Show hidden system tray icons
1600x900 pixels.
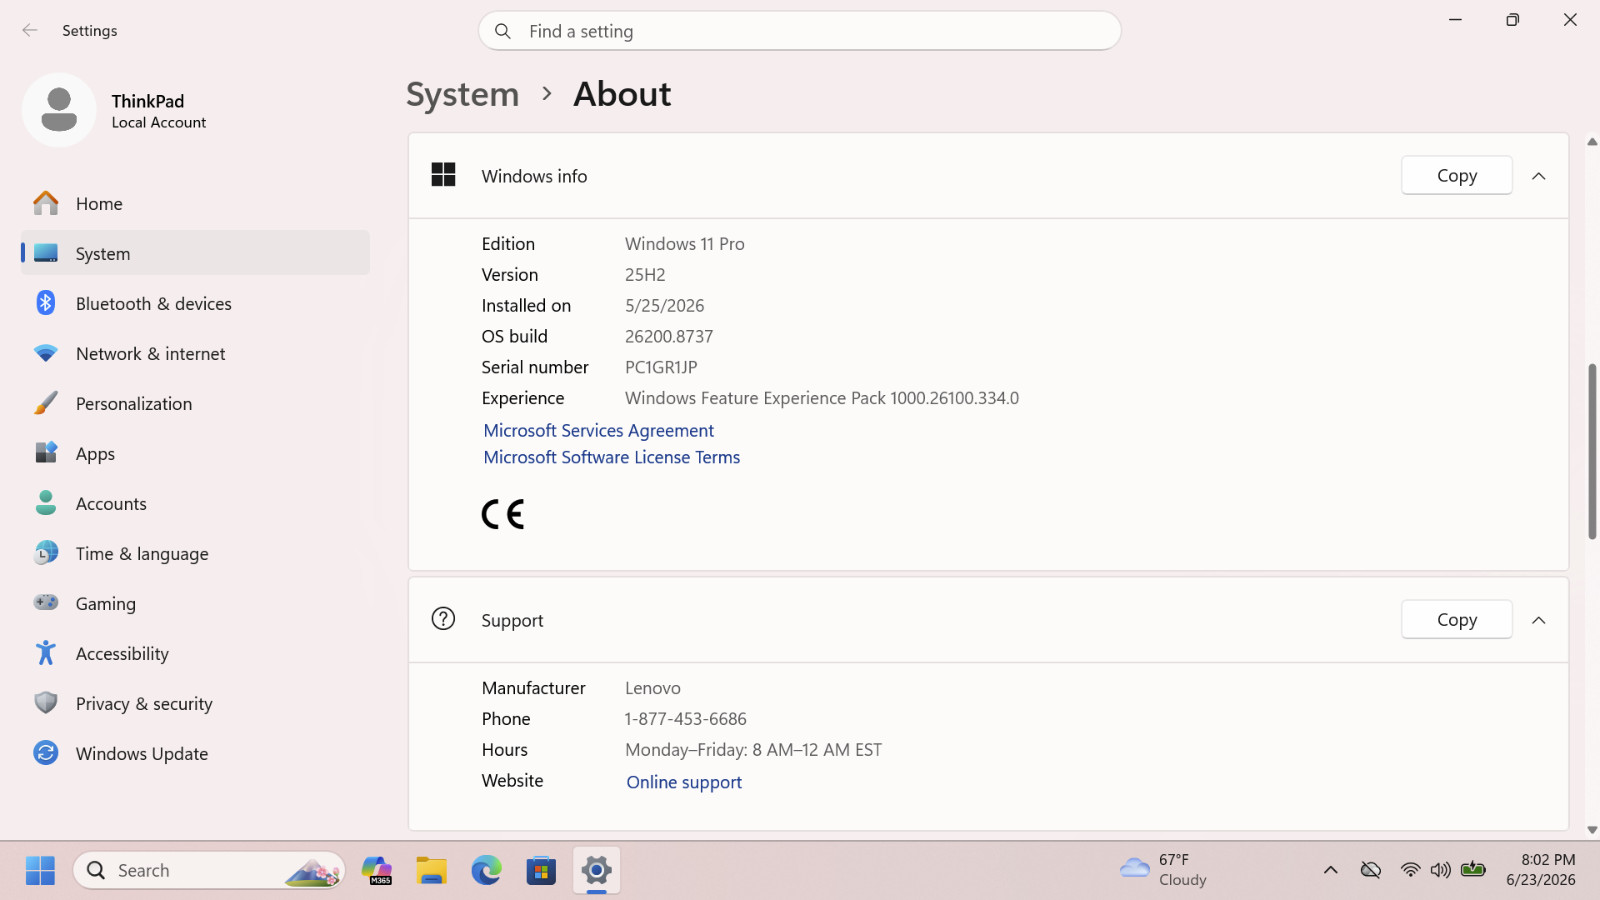pyautogui.click(x=1330, y=870)
